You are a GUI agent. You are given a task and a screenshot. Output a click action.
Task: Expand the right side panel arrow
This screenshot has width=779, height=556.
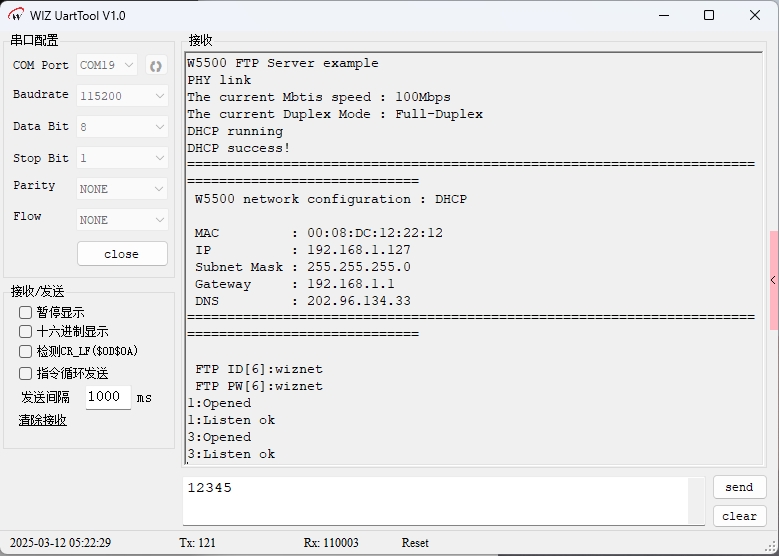[x=773, y=281]
